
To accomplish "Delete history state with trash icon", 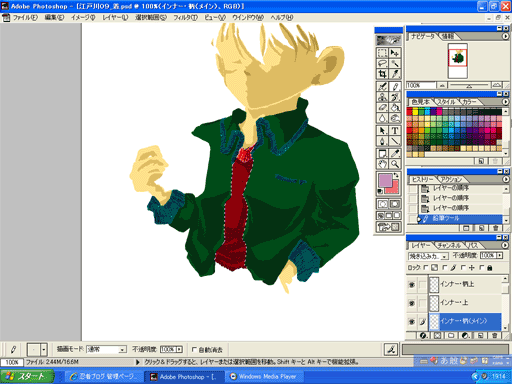I will click(x=495, y=228).
